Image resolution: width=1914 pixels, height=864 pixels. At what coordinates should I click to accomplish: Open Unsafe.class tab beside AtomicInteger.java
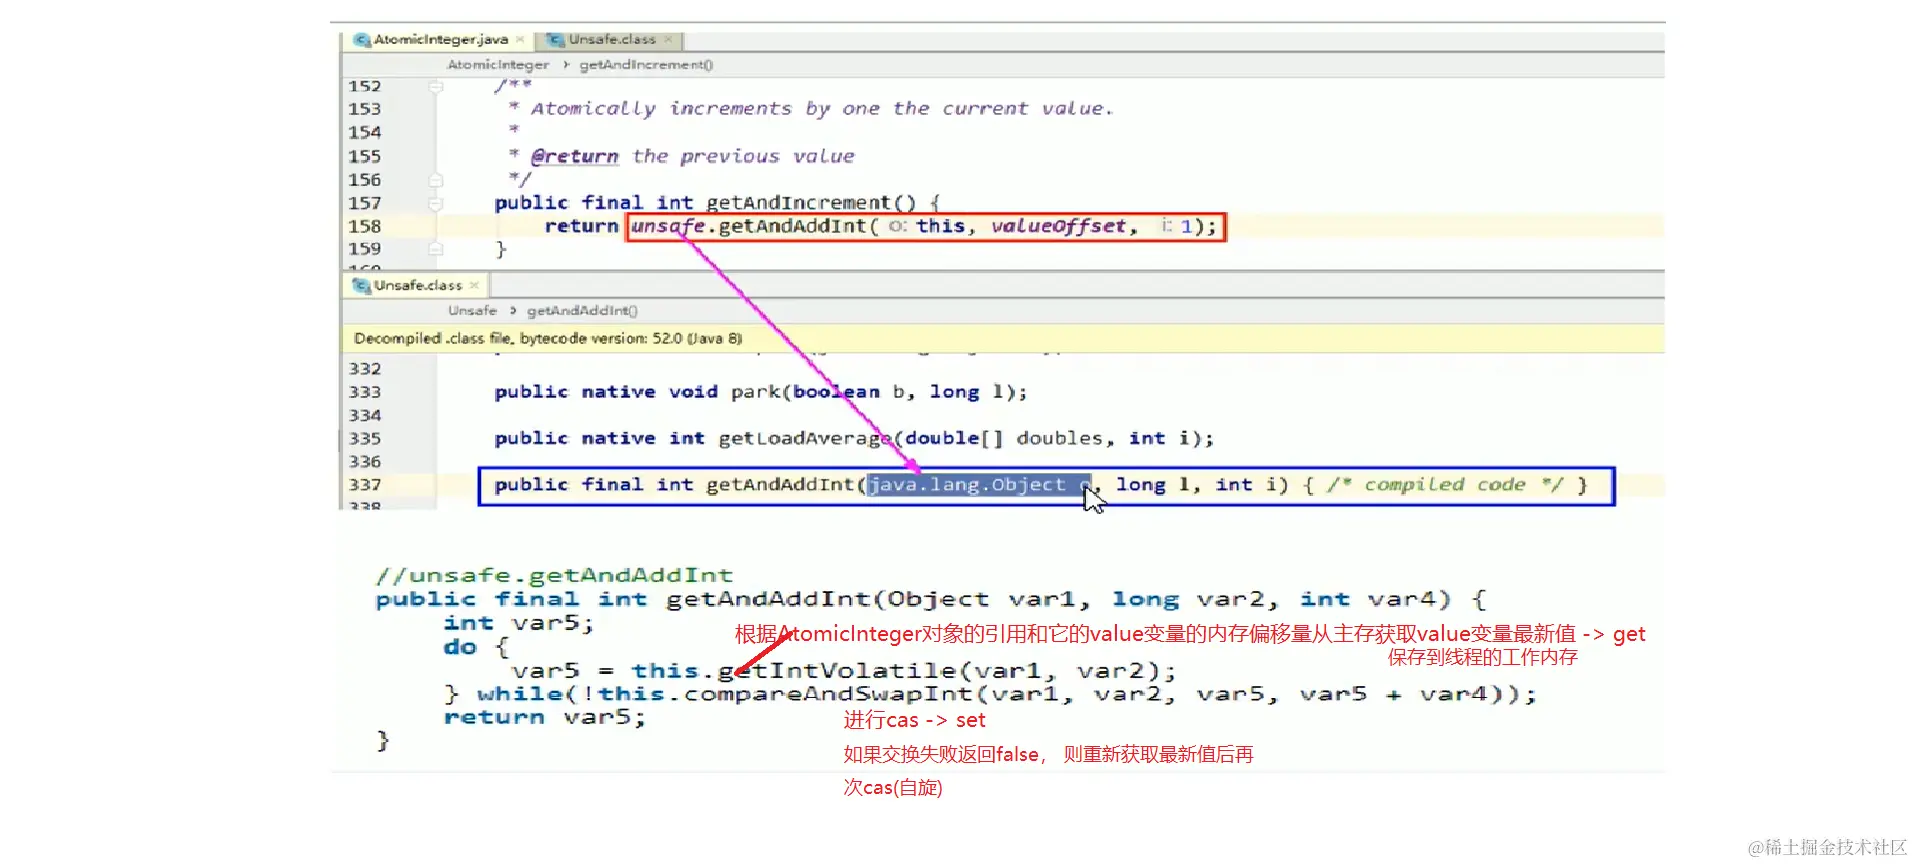611,40
